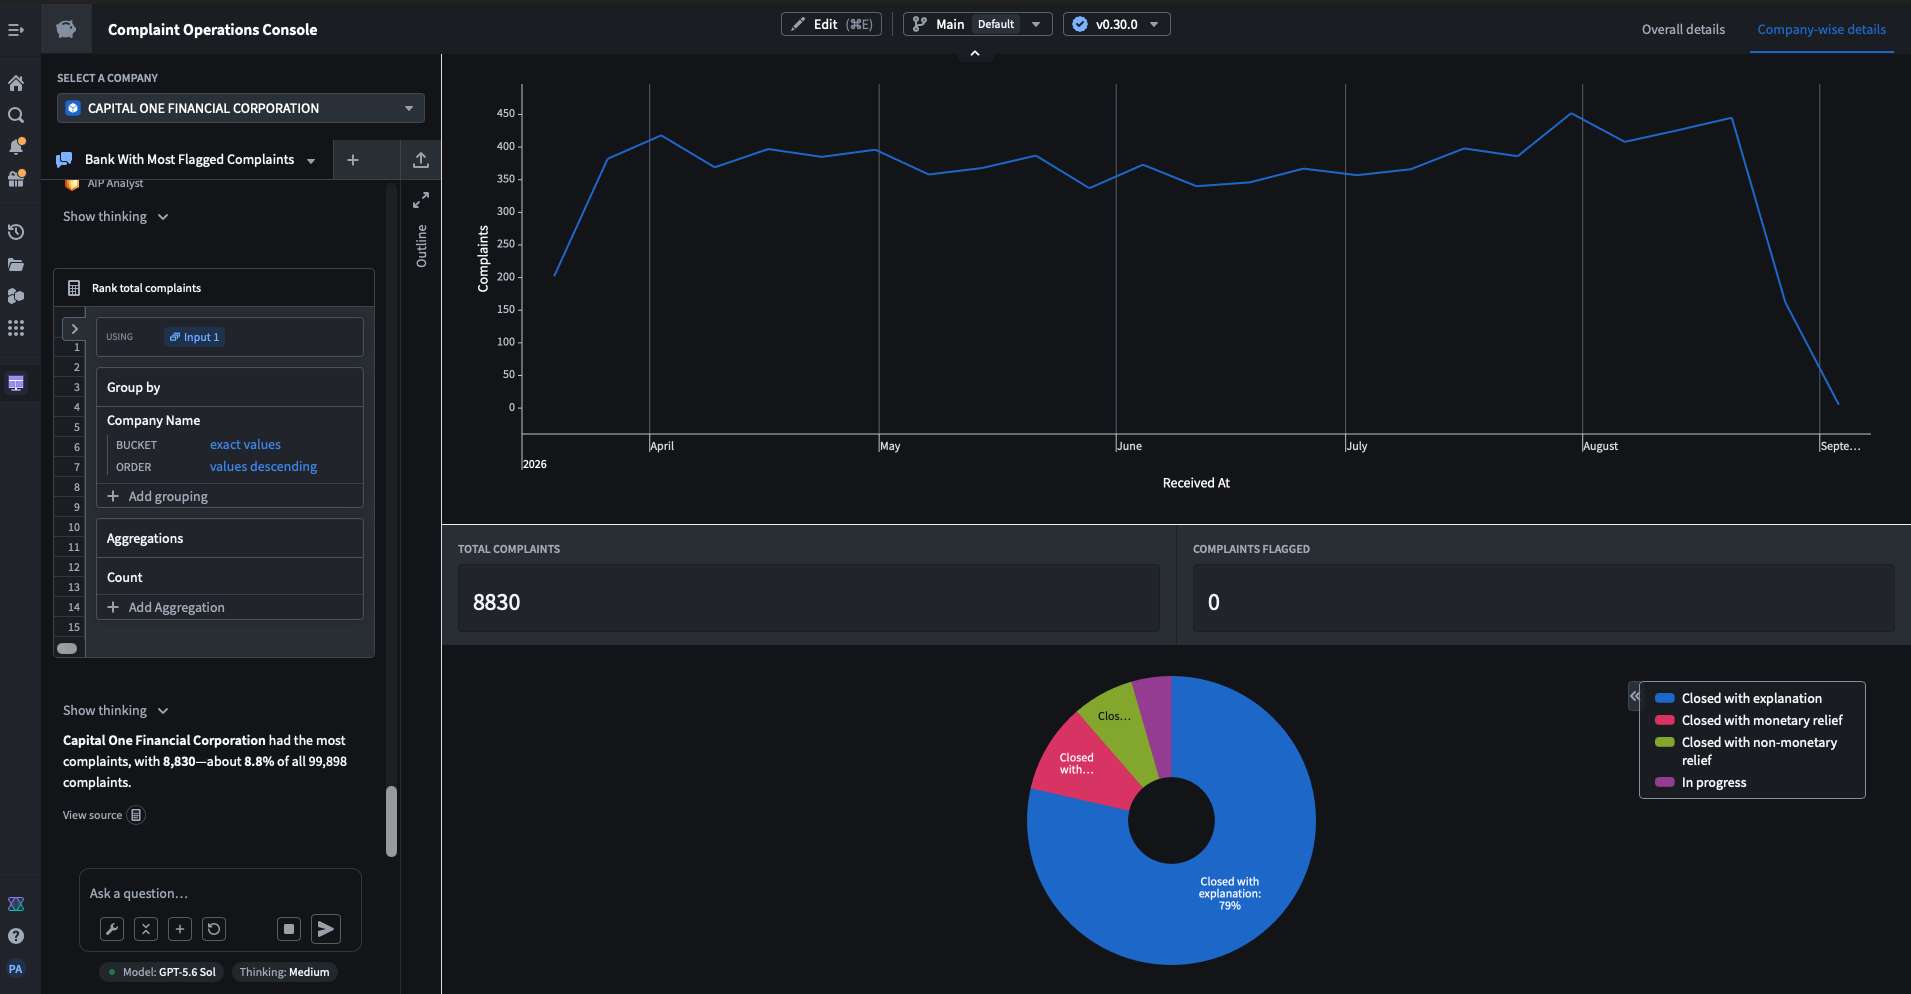
Task: Open the files folder icon in sidebar
Action: [x=16, y=265]
